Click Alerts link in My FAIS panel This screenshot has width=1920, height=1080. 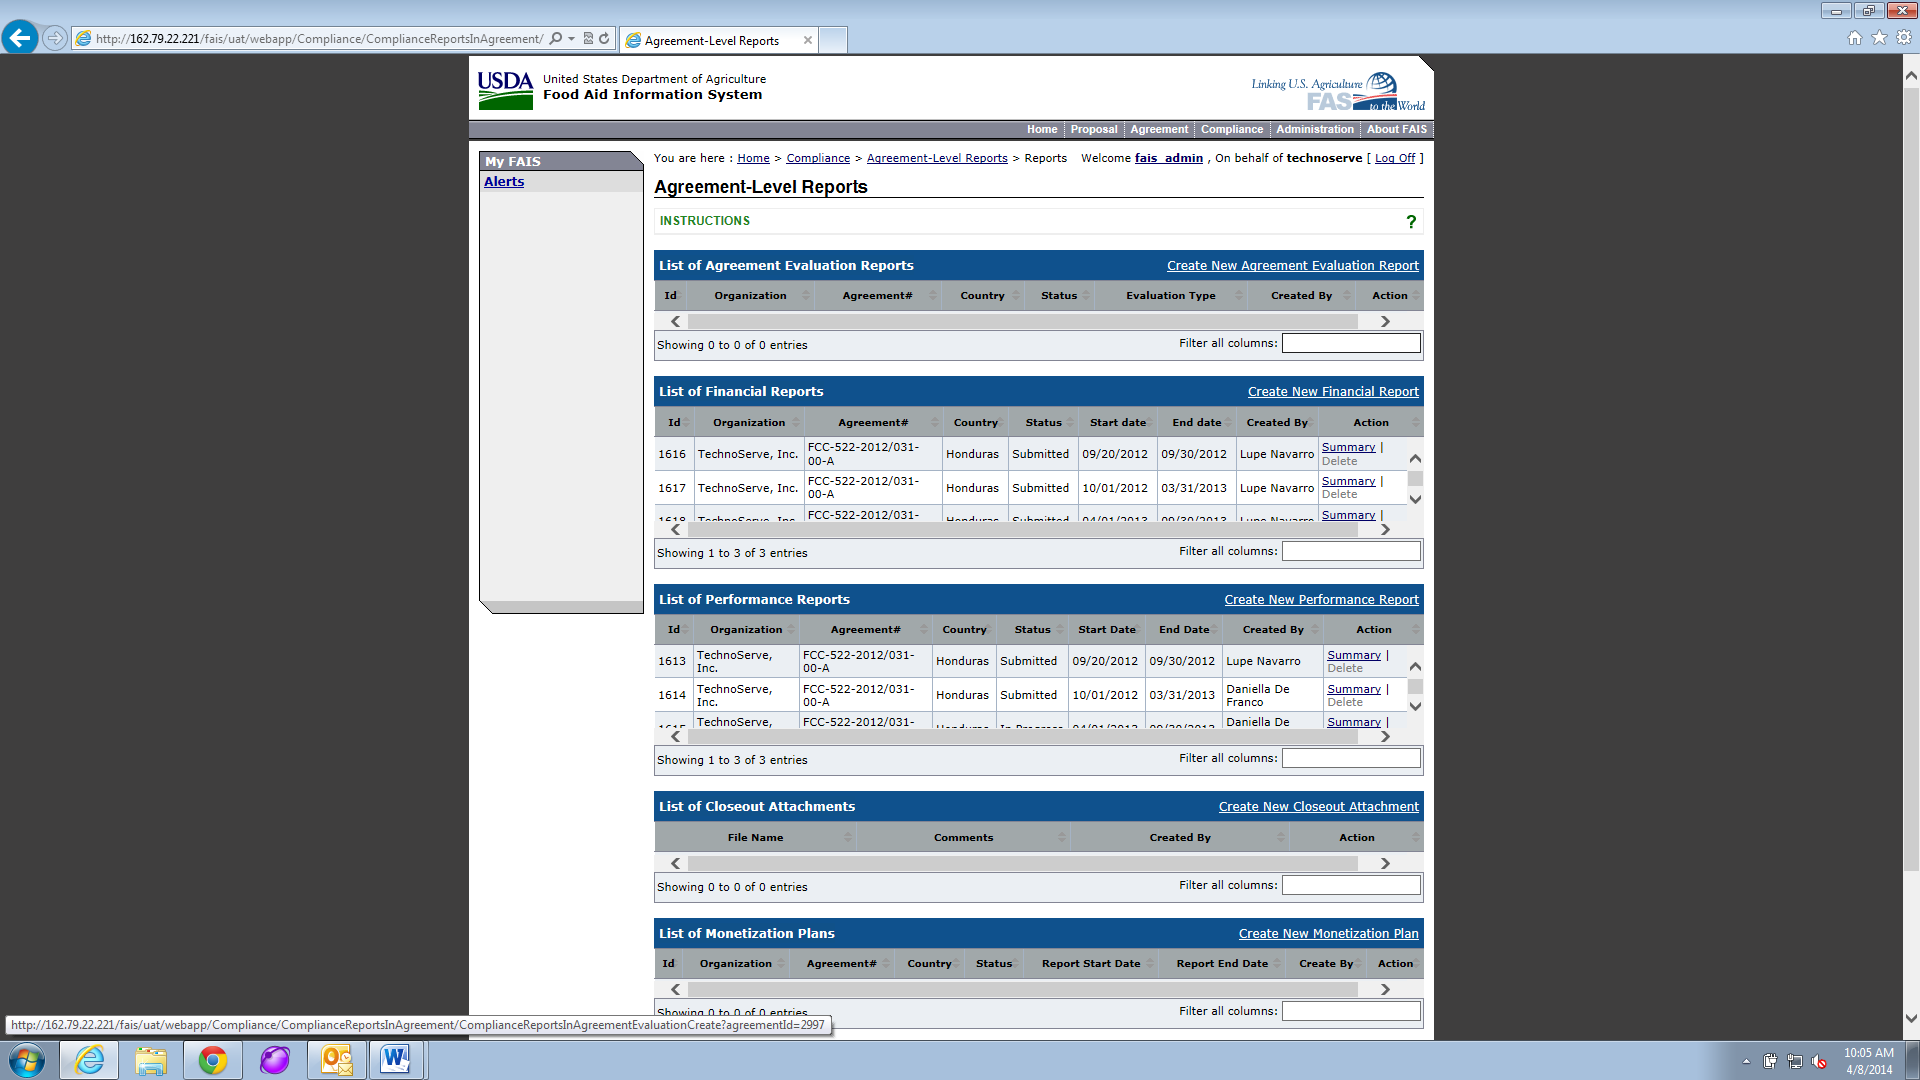504,182
